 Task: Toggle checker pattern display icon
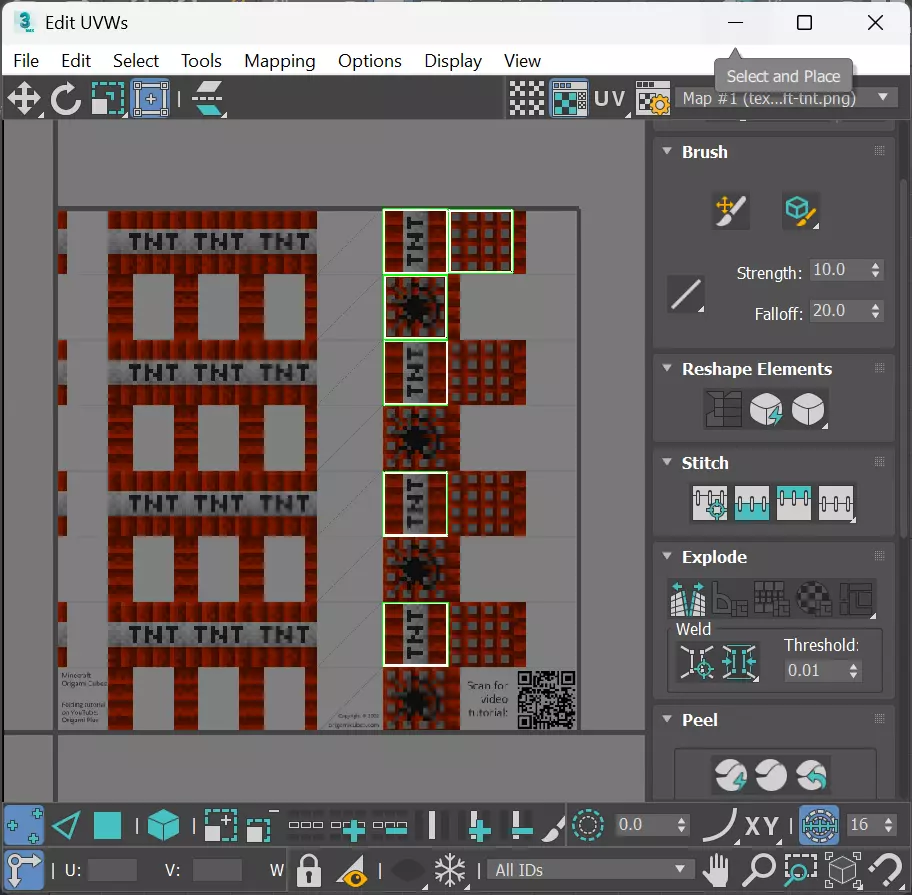coord(527,98)
